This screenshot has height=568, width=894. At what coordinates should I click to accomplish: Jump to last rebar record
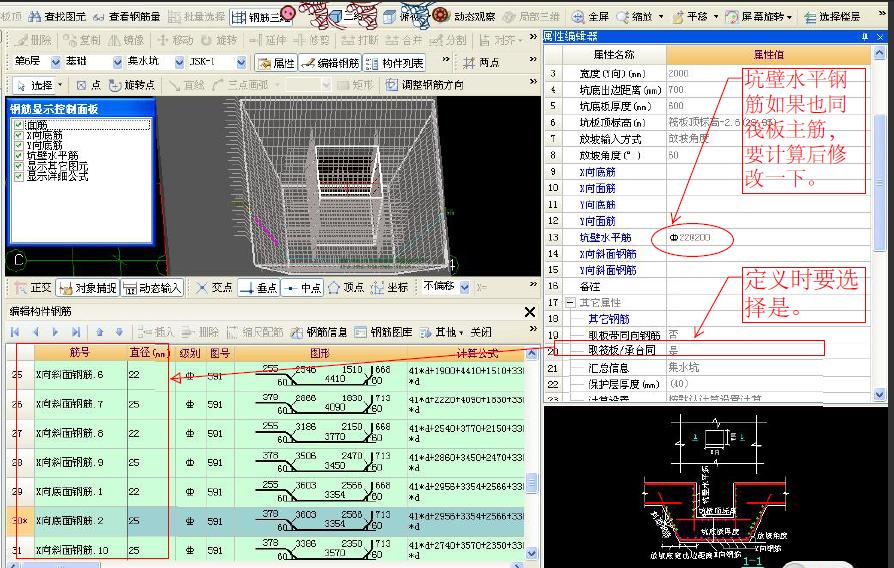point(76,332)
